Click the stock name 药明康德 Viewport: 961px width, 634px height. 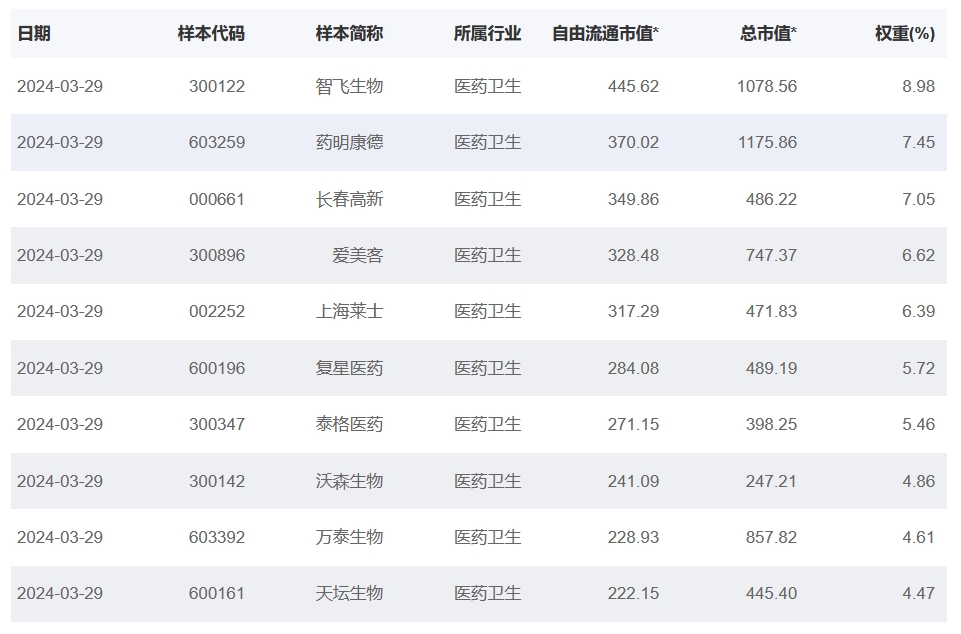(x=349, y=142)
